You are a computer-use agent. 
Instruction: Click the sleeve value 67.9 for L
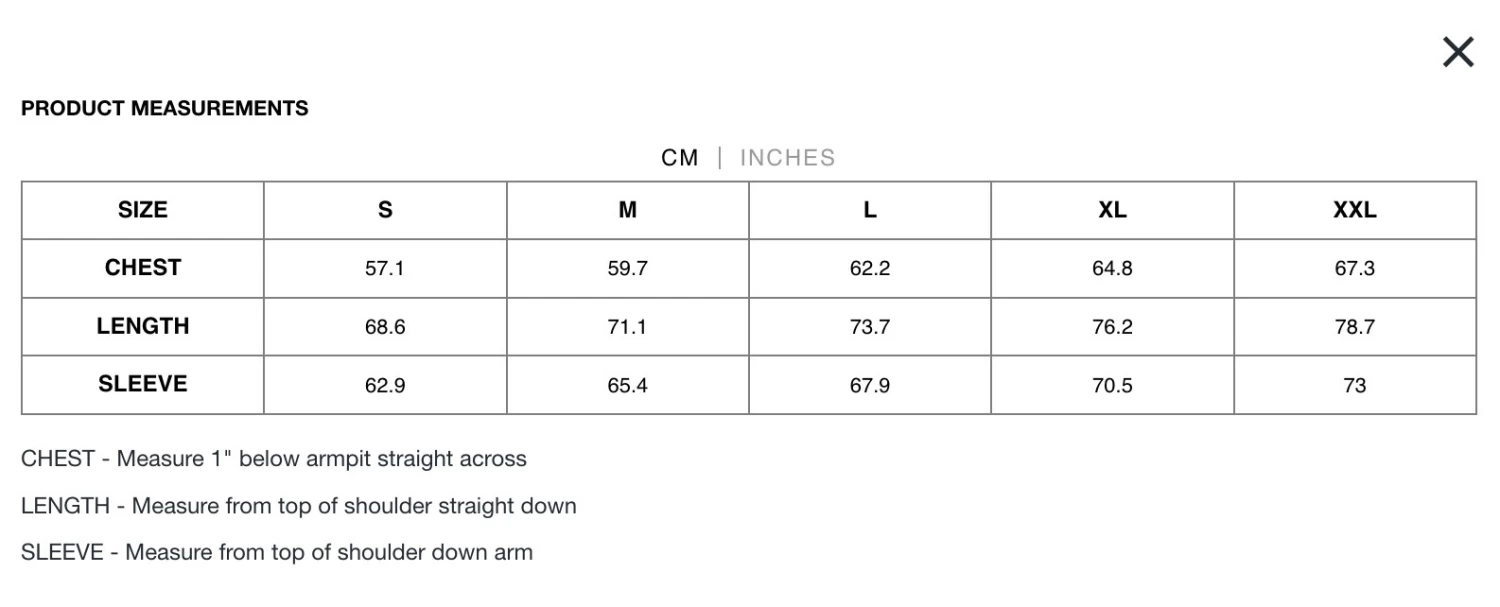tap(870, 385)
